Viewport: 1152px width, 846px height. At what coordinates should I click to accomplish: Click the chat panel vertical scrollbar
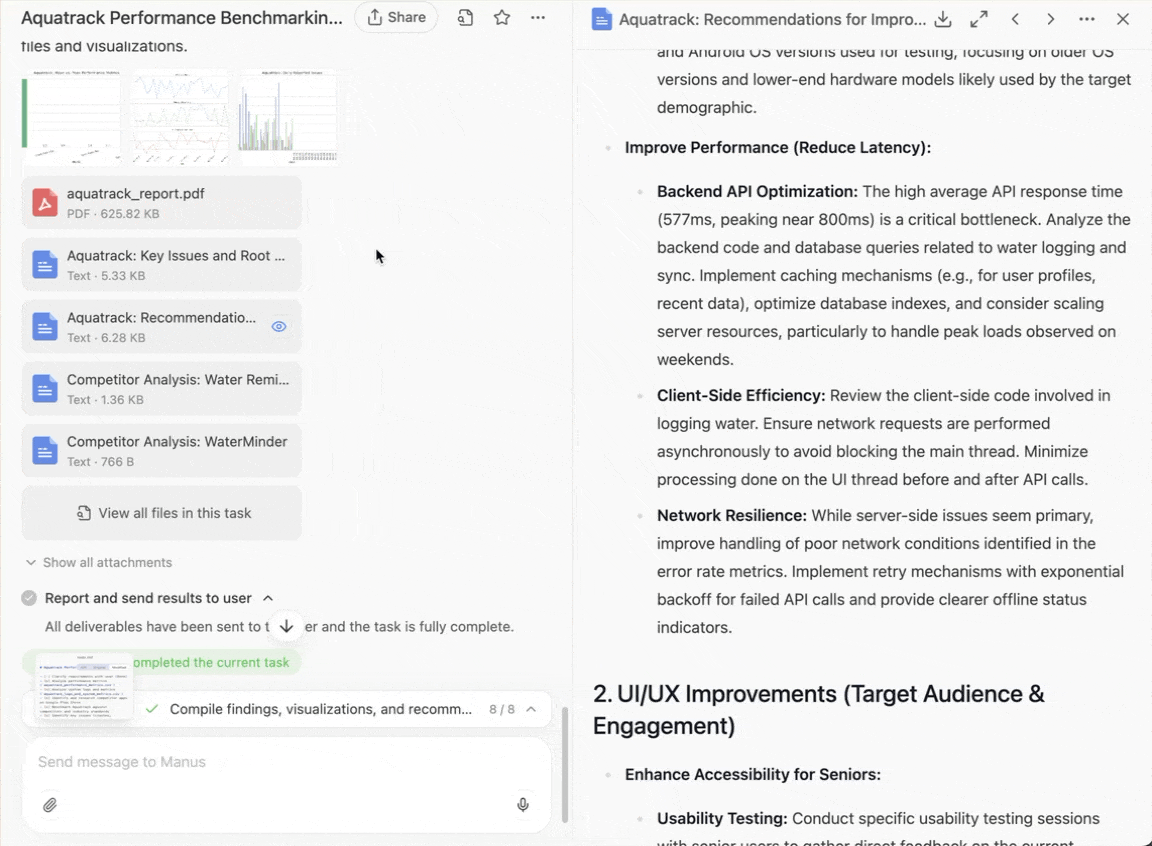[x=565, y=764]
